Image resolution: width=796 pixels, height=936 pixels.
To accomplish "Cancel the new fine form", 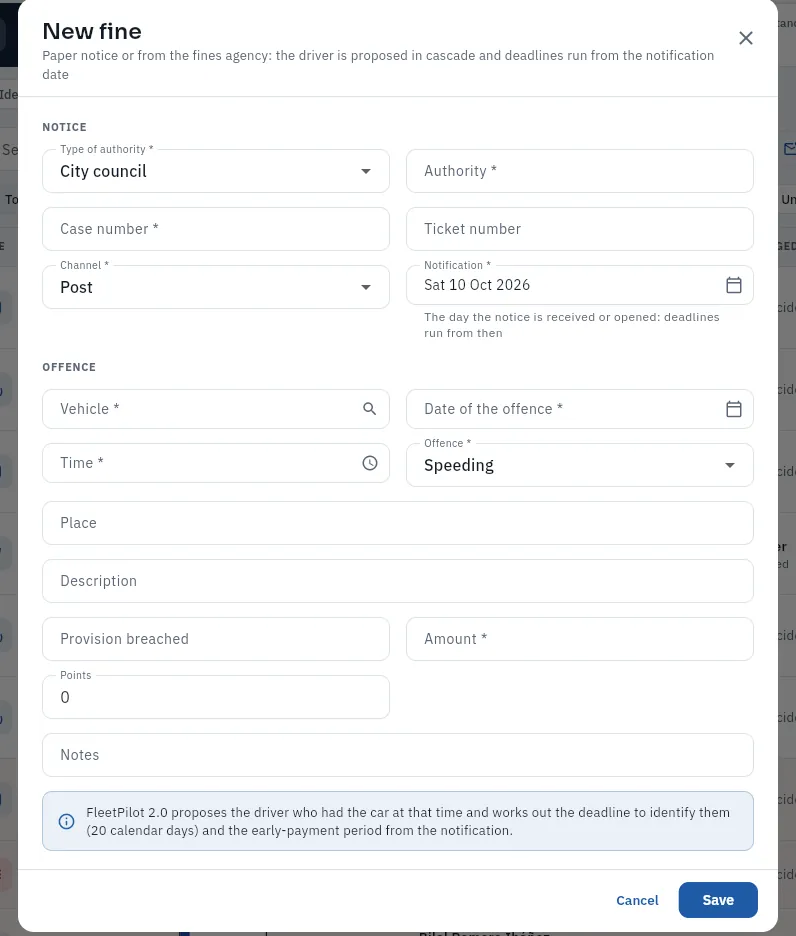I will (x=637, y=900).
